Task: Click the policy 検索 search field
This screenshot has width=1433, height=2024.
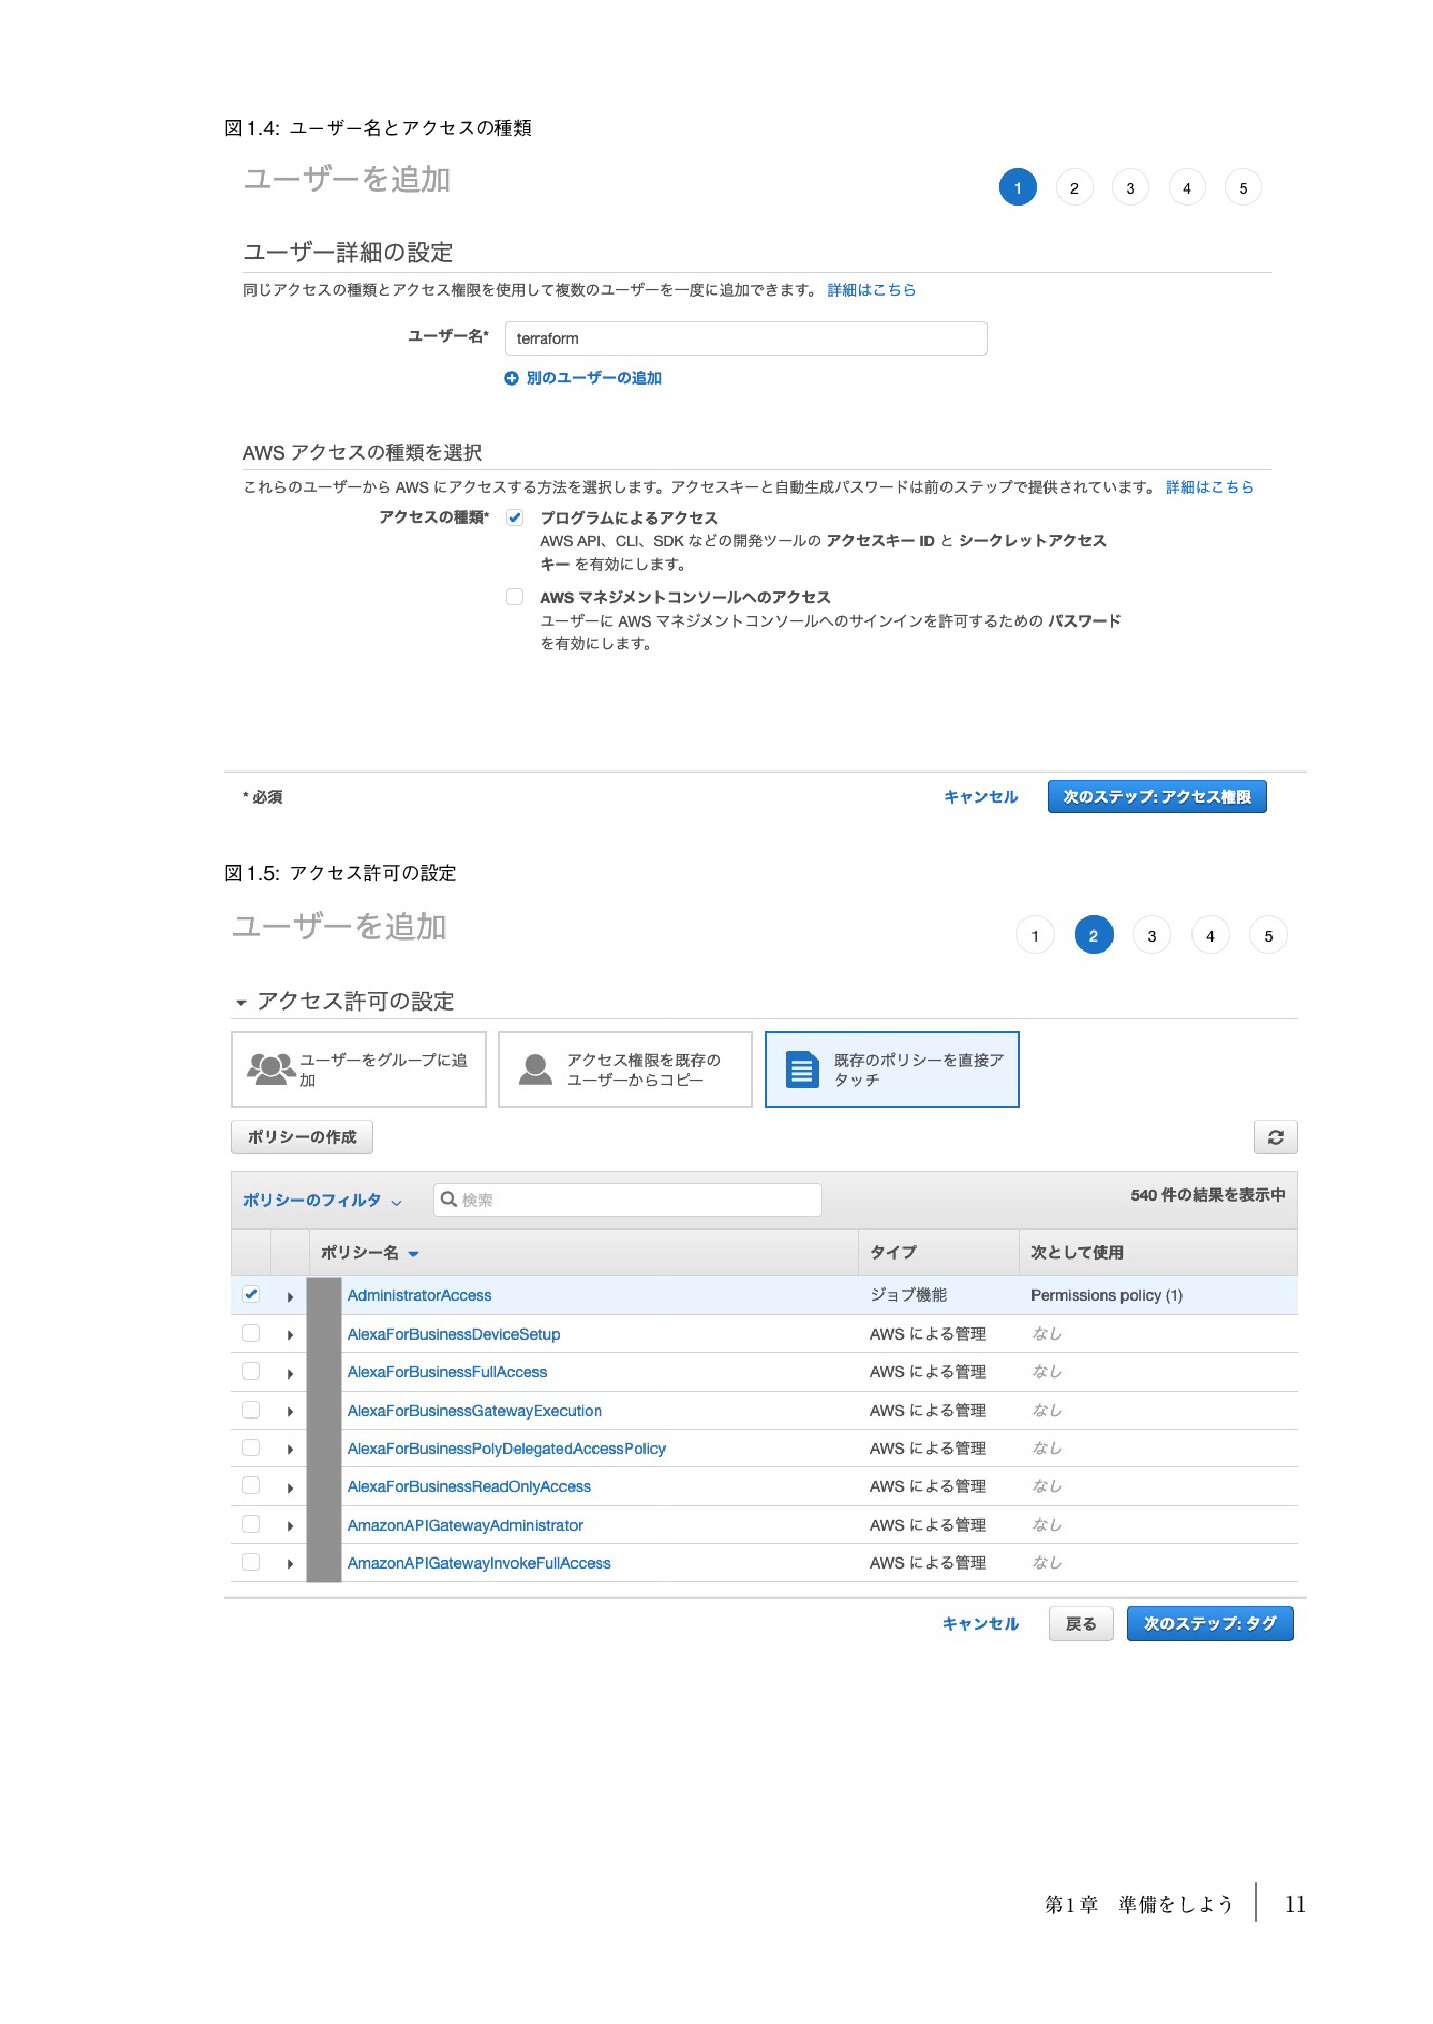Action: tap(627, 1199)
